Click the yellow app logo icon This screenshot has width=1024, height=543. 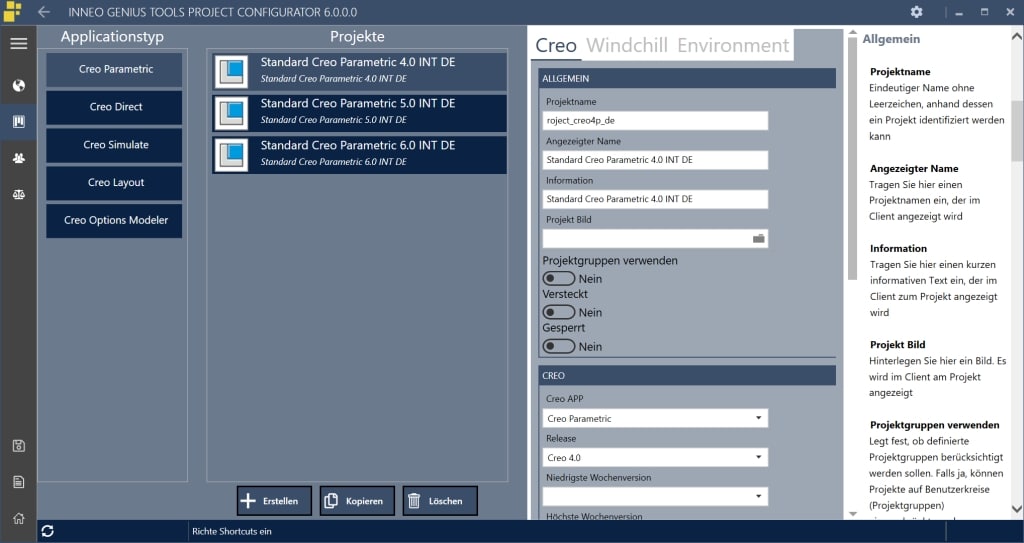(12, 11)
